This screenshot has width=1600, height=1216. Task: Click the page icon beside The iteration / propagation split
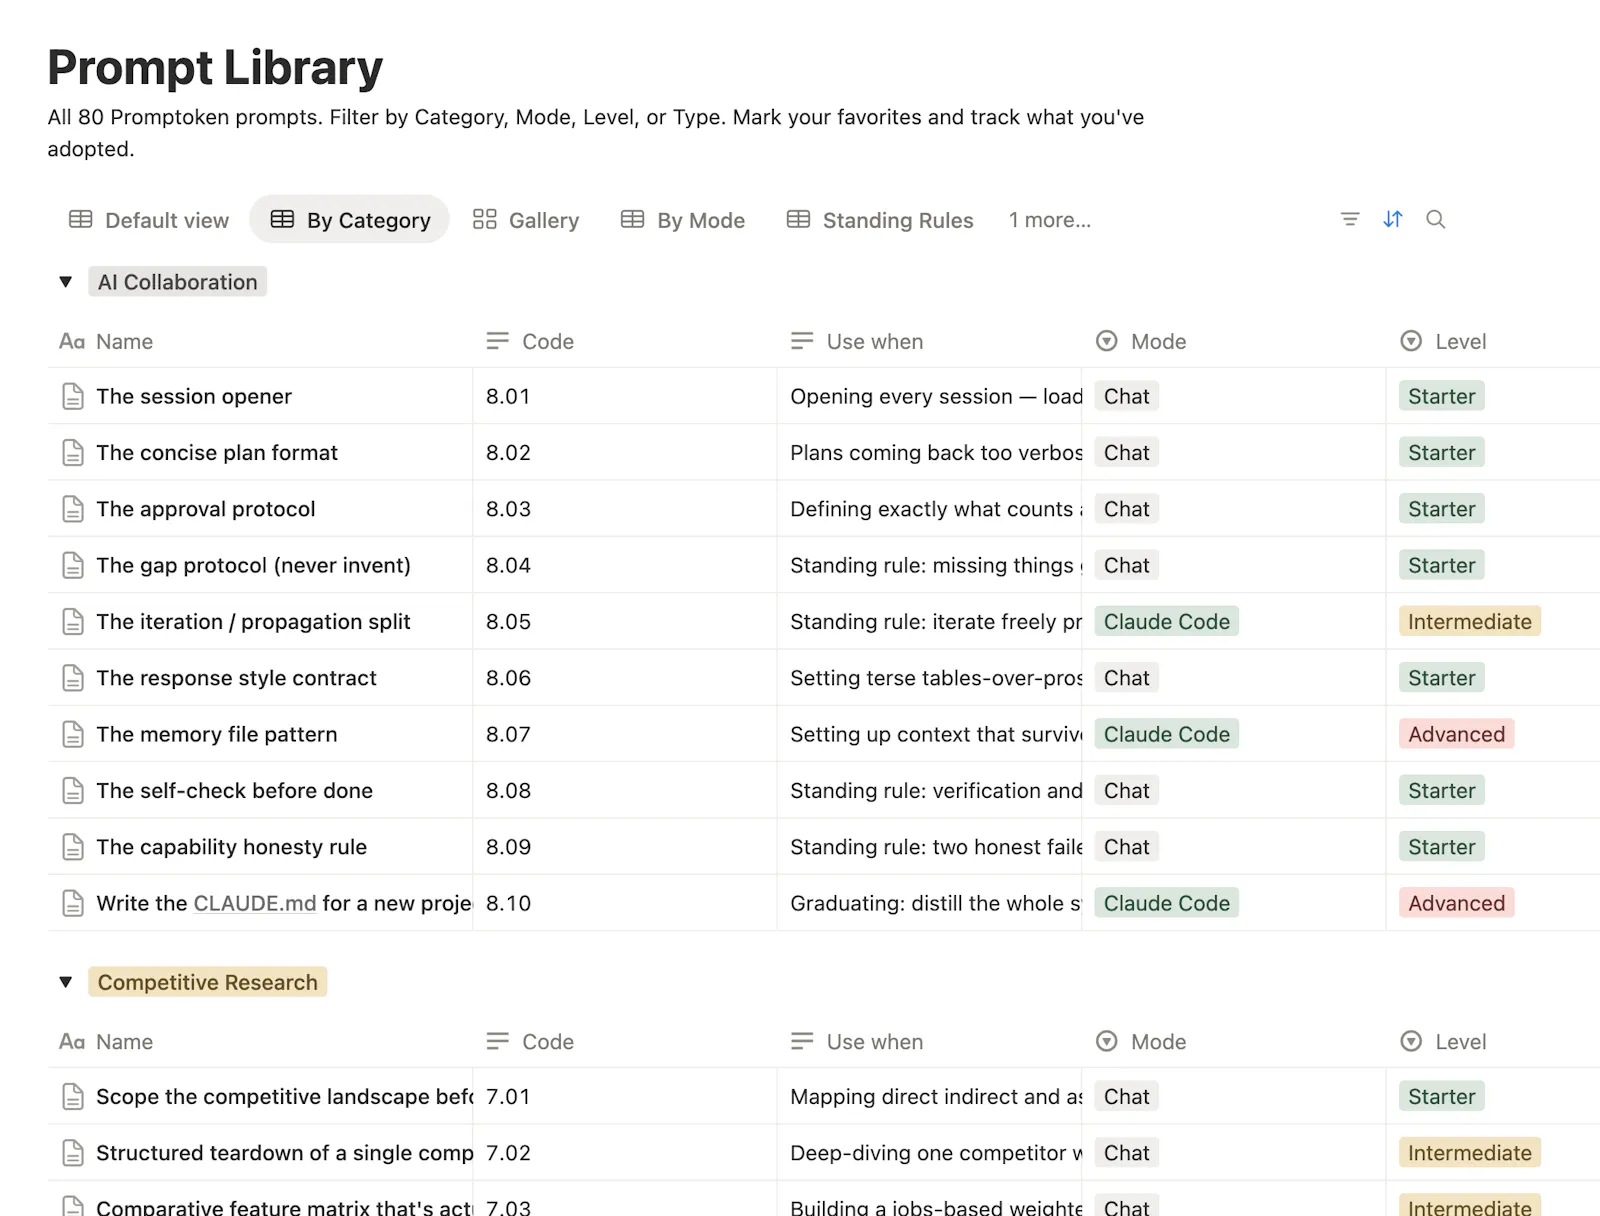click(x=73, y=622)
